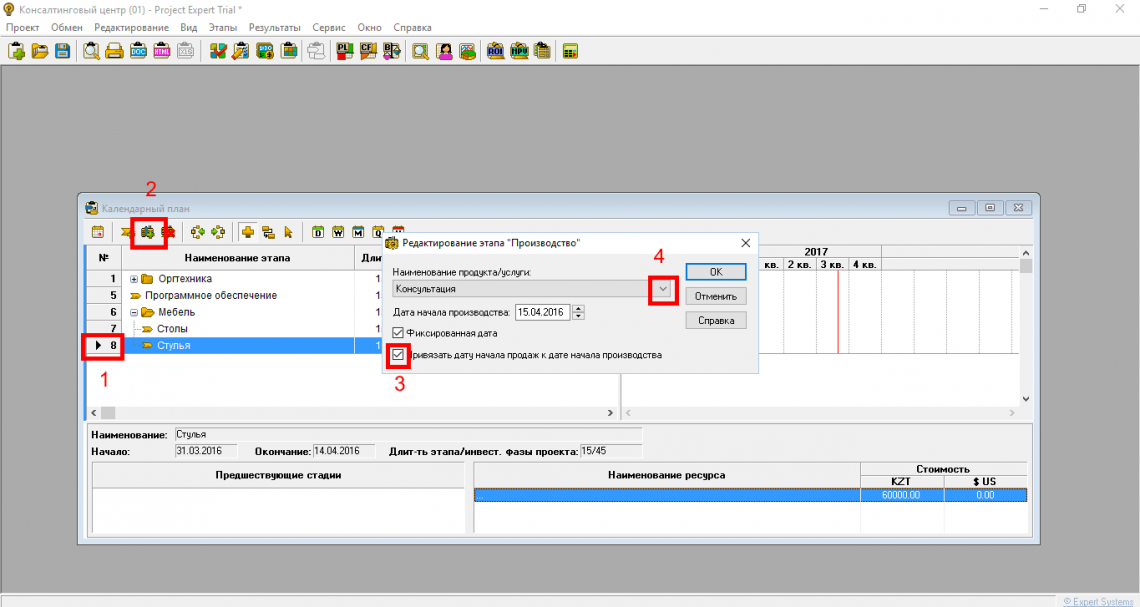Screen dimensions: 1140x607
Task: Open the Результаты menu
Action: (274, 28)
